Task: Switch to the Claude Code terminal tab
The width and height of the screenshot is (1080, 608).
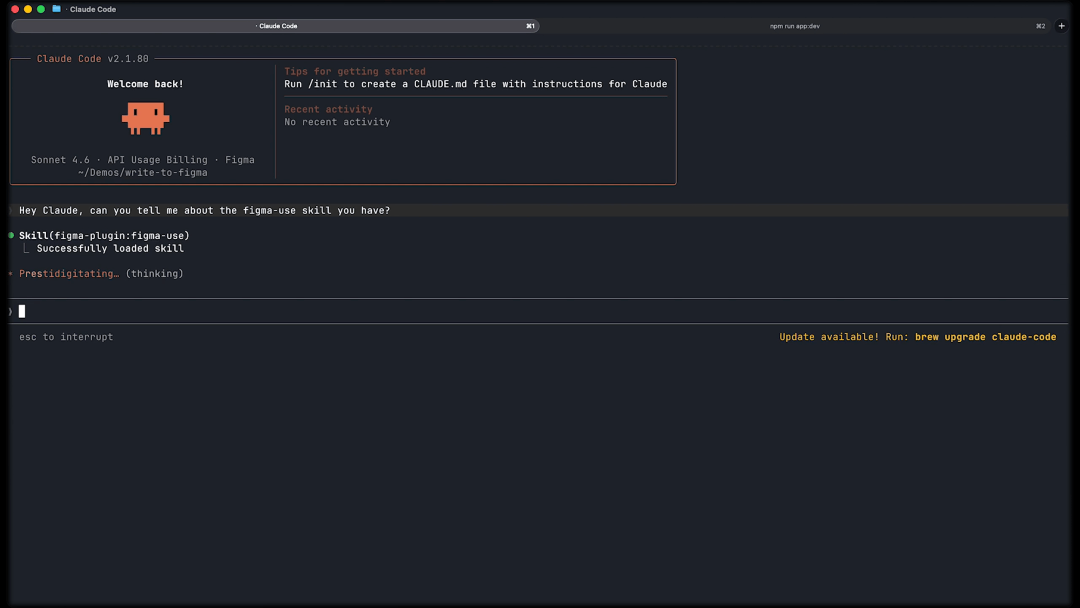Action: click(276, 26)
